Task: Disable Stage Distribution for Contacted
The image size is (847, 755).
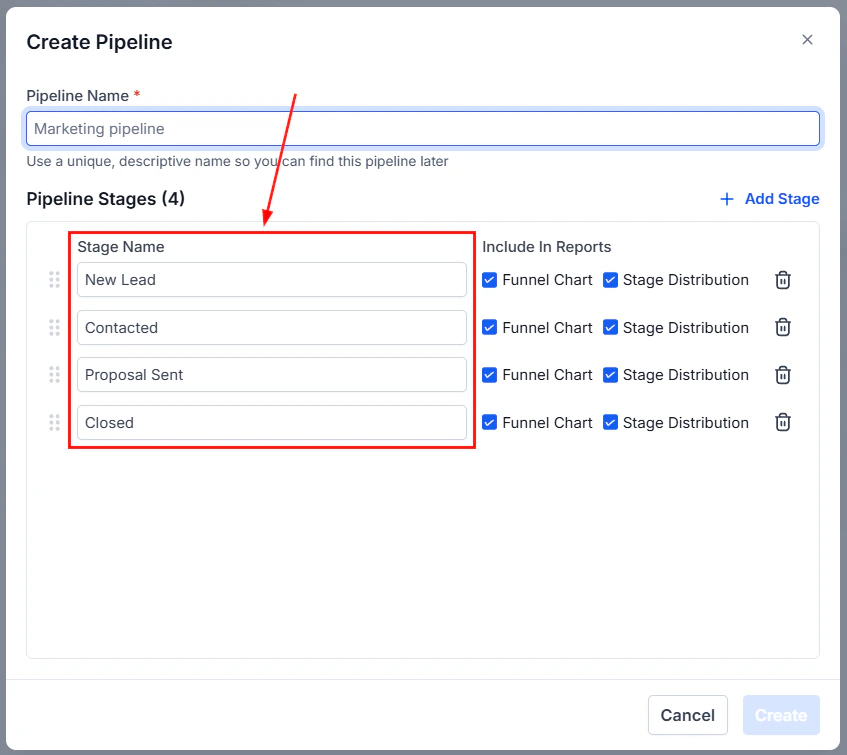Action: pyautogui.click(x=611, y=327)
